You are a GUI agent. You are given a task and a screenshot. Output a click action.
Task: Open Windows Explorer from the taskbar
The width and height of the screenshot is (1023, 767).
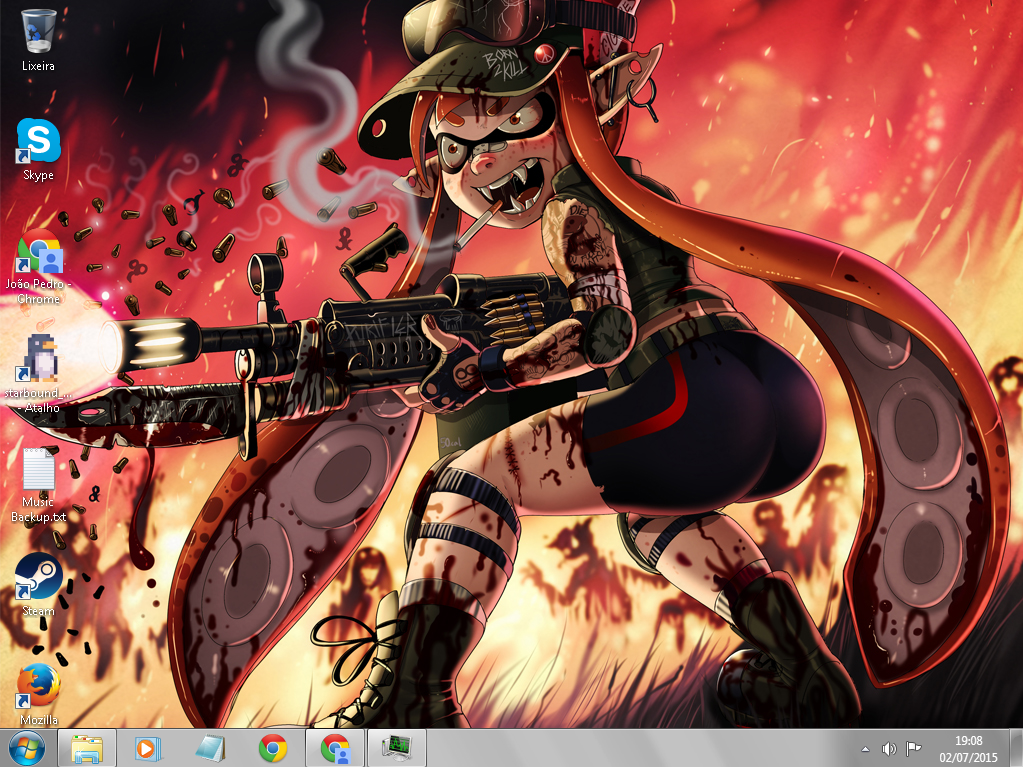coord(87,748)
